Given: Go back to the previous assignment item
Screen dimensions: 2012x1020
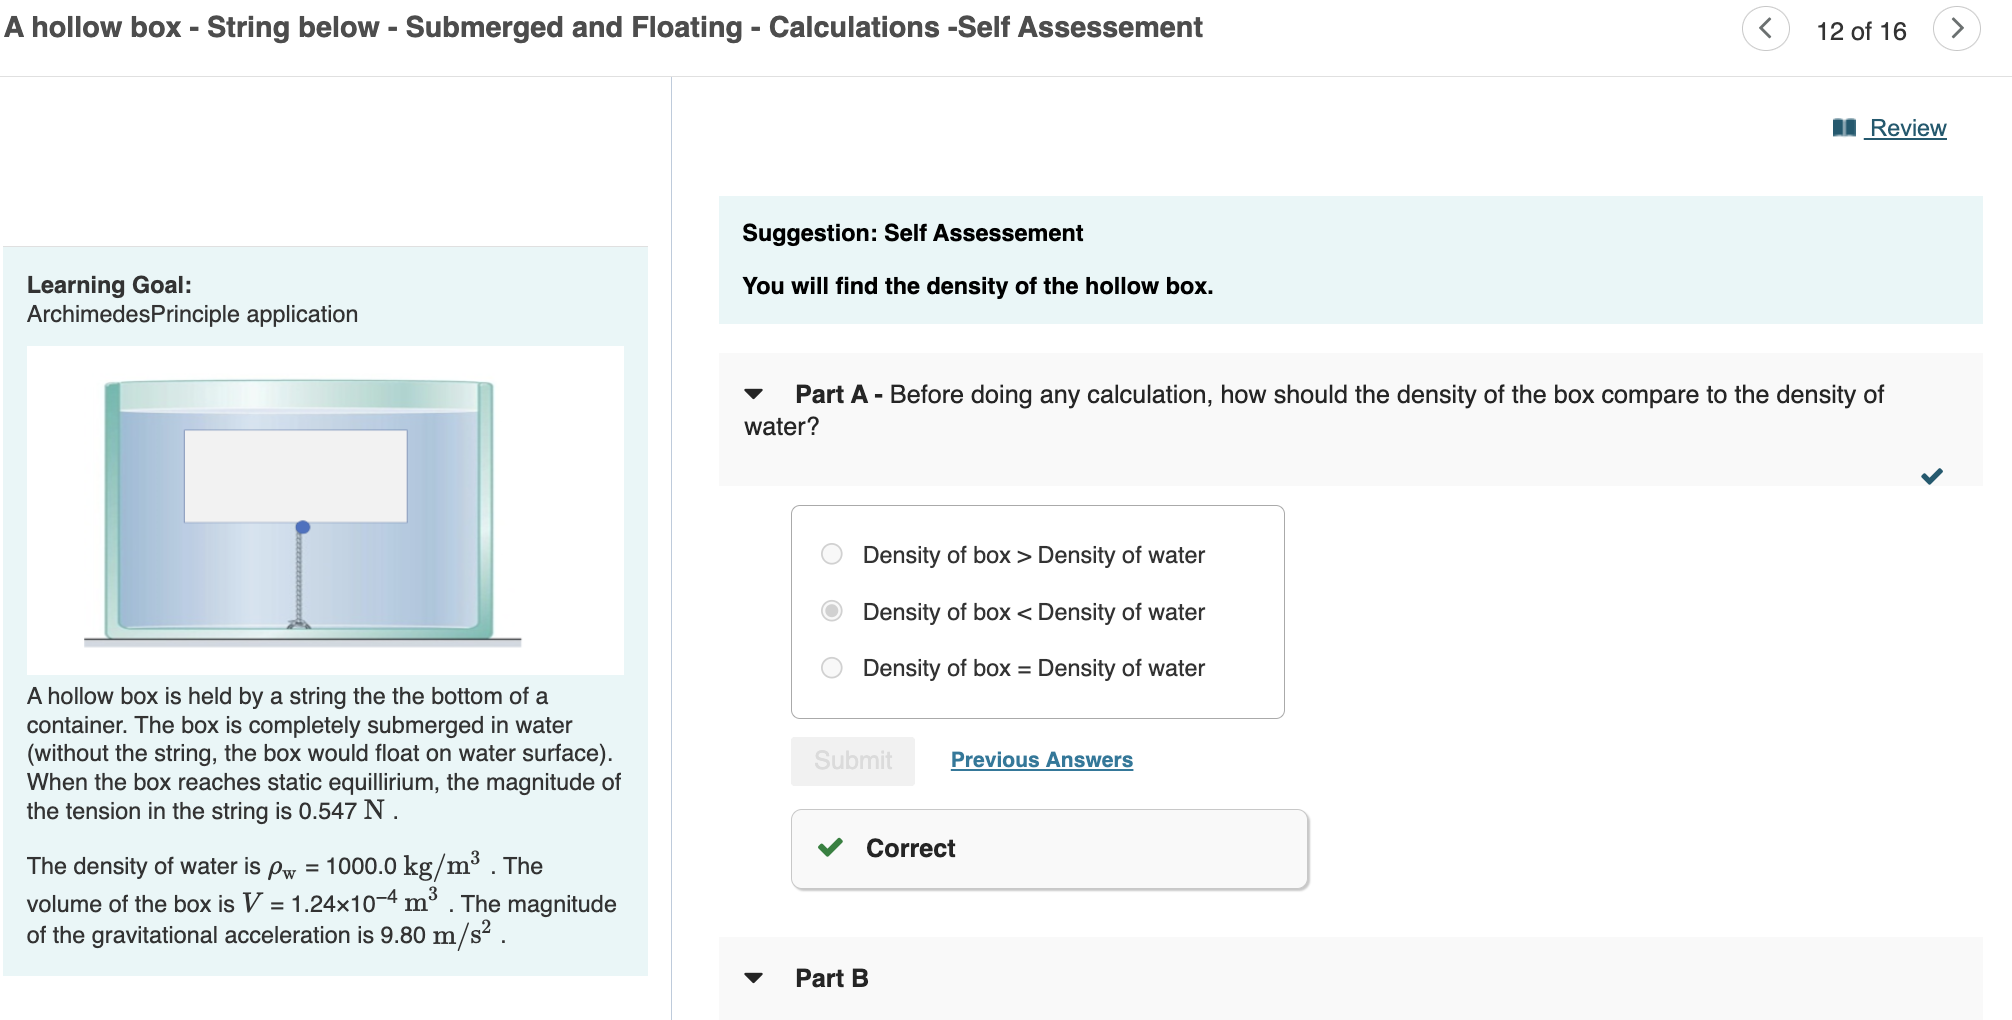Looking at the screenshot, I should [1768, 29].
